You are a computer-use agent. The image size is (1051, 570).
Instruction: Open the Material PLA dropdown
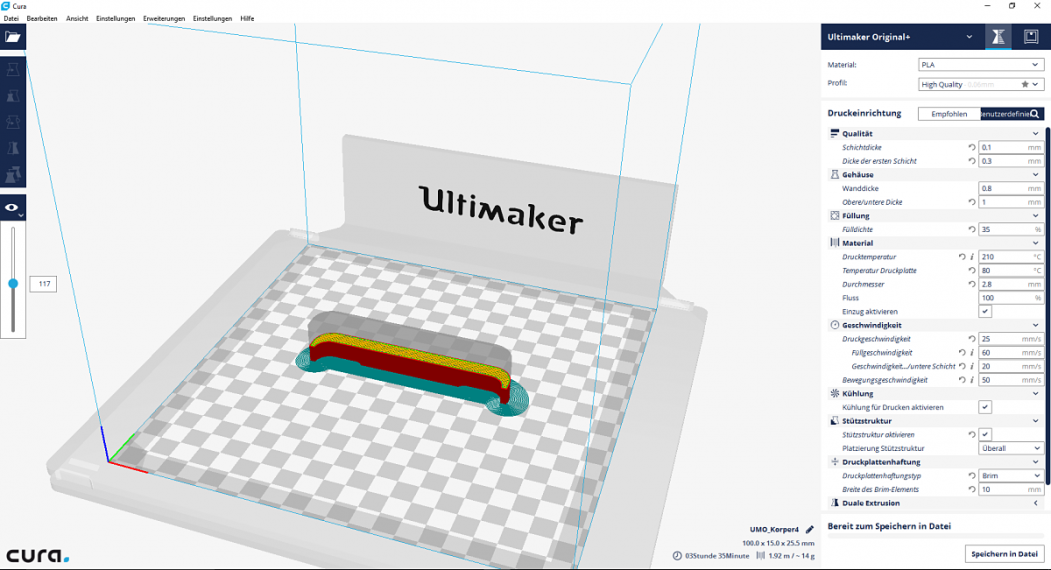(x=981, y=65)
